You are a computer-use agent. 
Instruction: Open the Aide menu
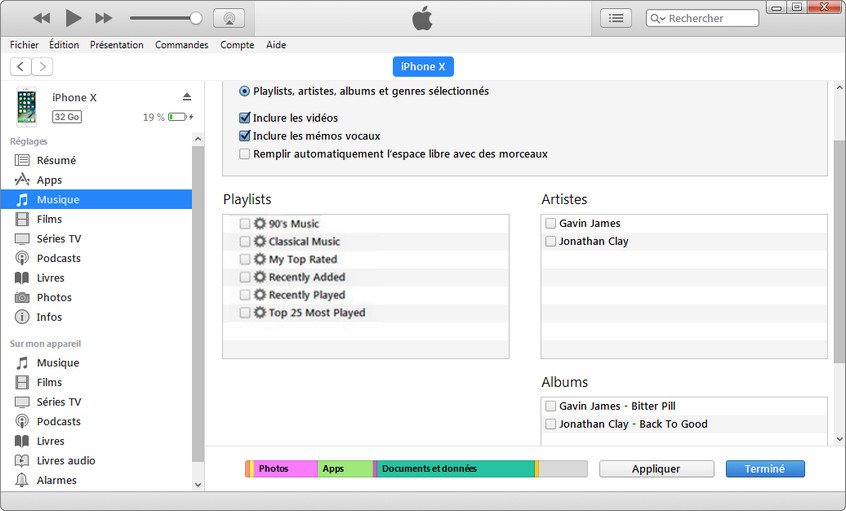coord(276,45)
